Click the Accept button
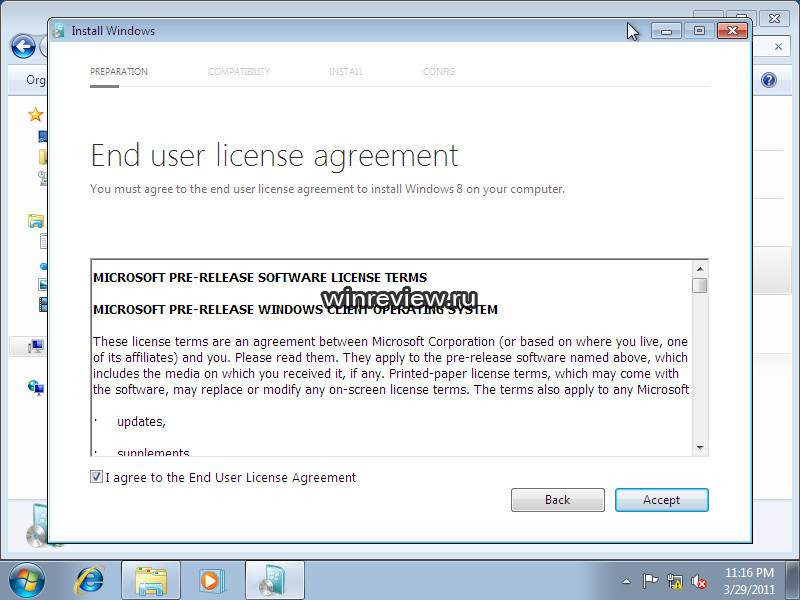The height and width of the screenshot is (600, 800). point(661,500)
